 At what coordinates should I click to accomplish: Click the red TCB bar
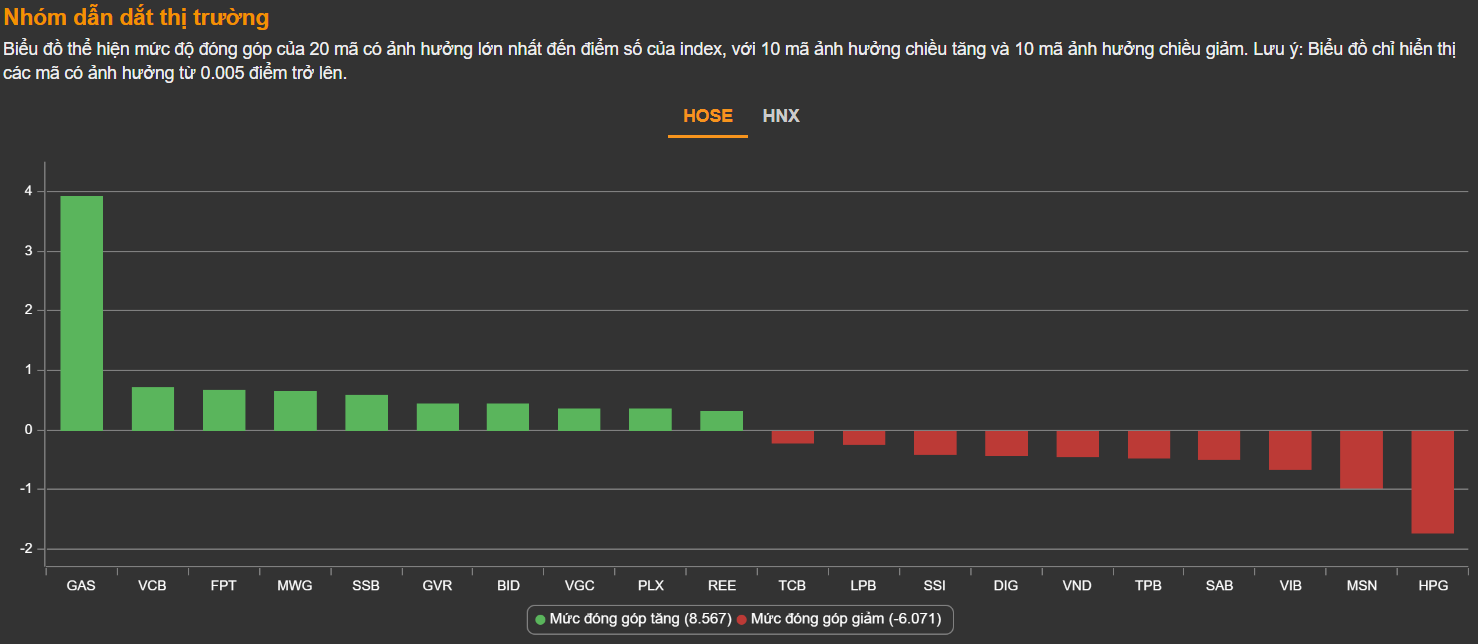pos(793,437)
